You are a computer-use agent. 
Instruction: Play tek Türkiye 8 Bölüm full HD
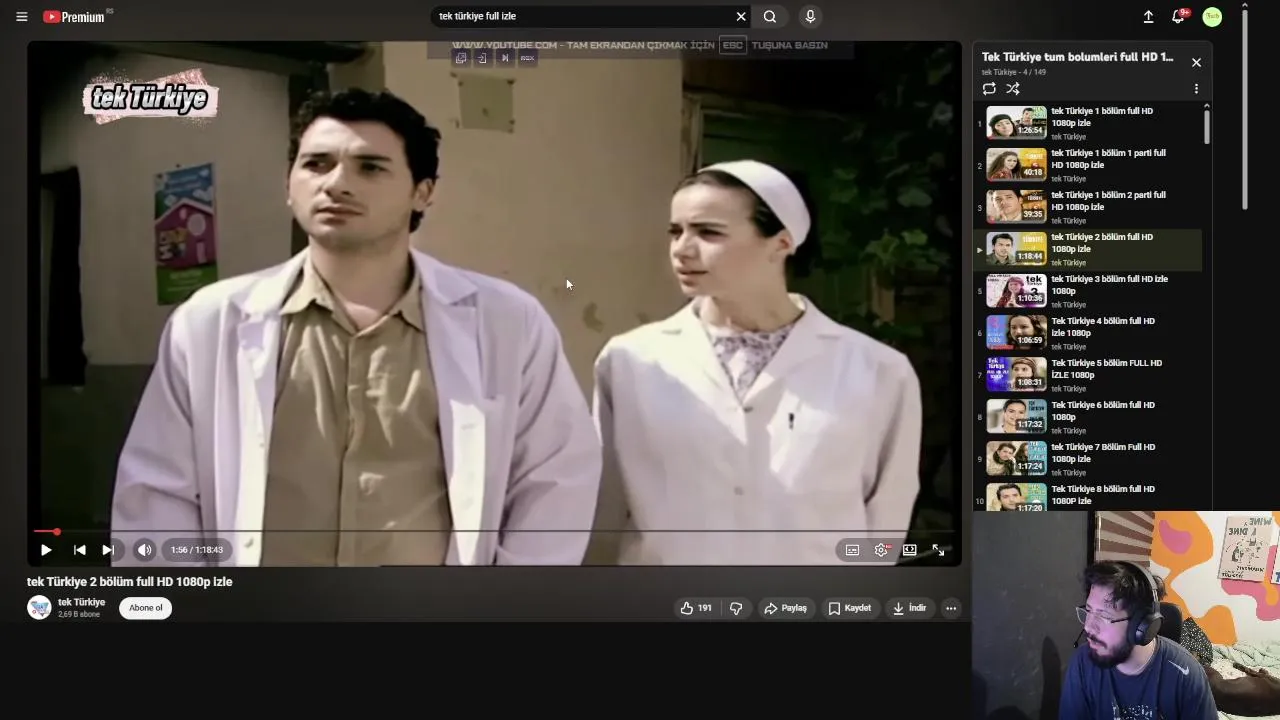1088,497
